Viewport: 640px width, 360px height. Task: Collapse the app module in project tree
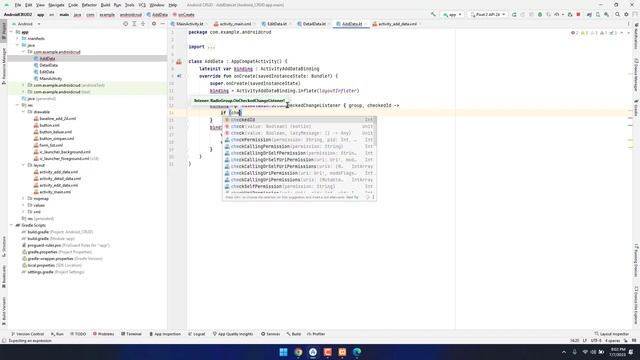pos(12,32)
